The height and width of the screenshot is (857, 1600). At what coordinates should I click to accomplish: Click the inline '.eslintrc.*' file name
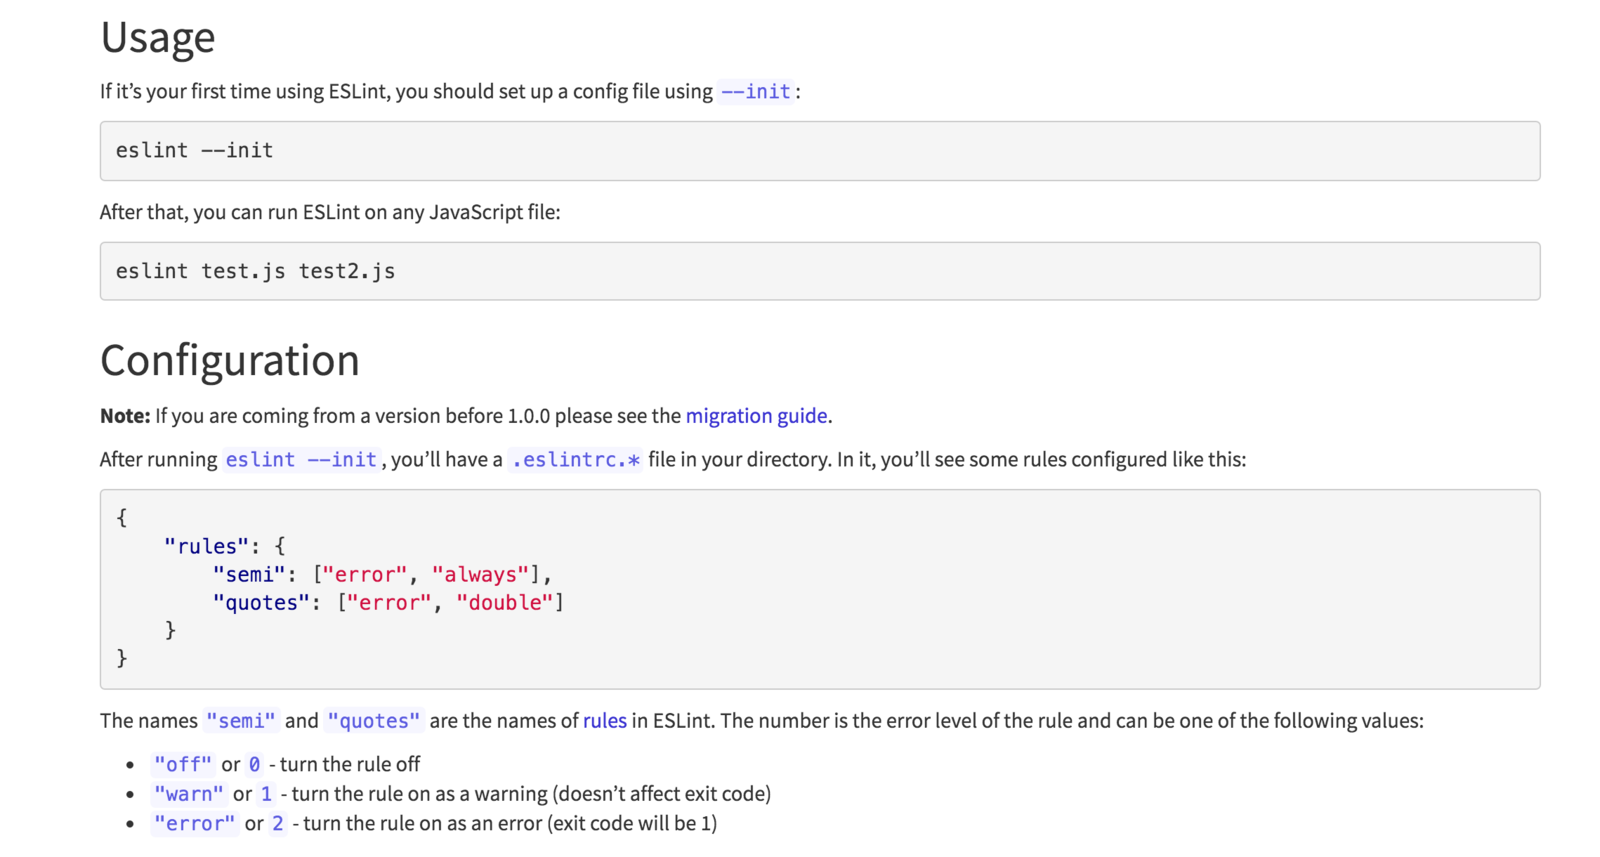[x=576, y=460]
